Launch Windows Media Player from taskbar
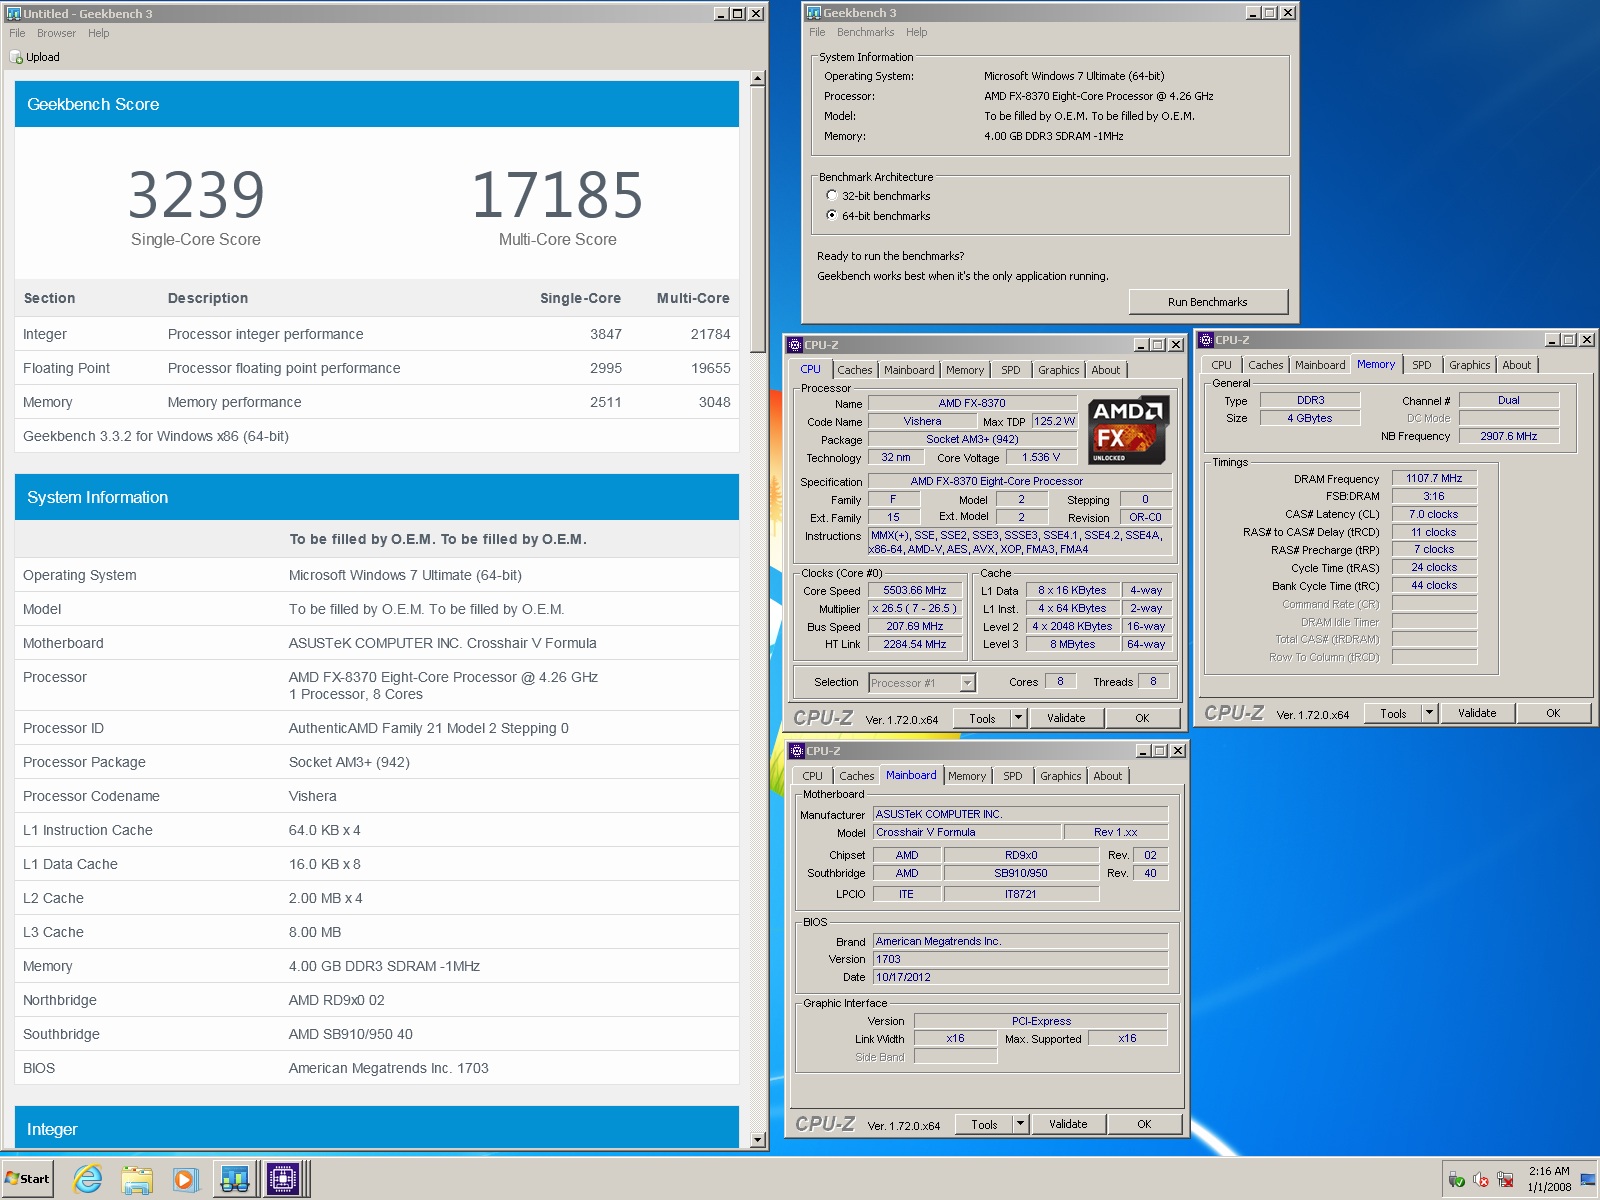This screenshot has height=1200, width=1600. tap(185, 1180)
